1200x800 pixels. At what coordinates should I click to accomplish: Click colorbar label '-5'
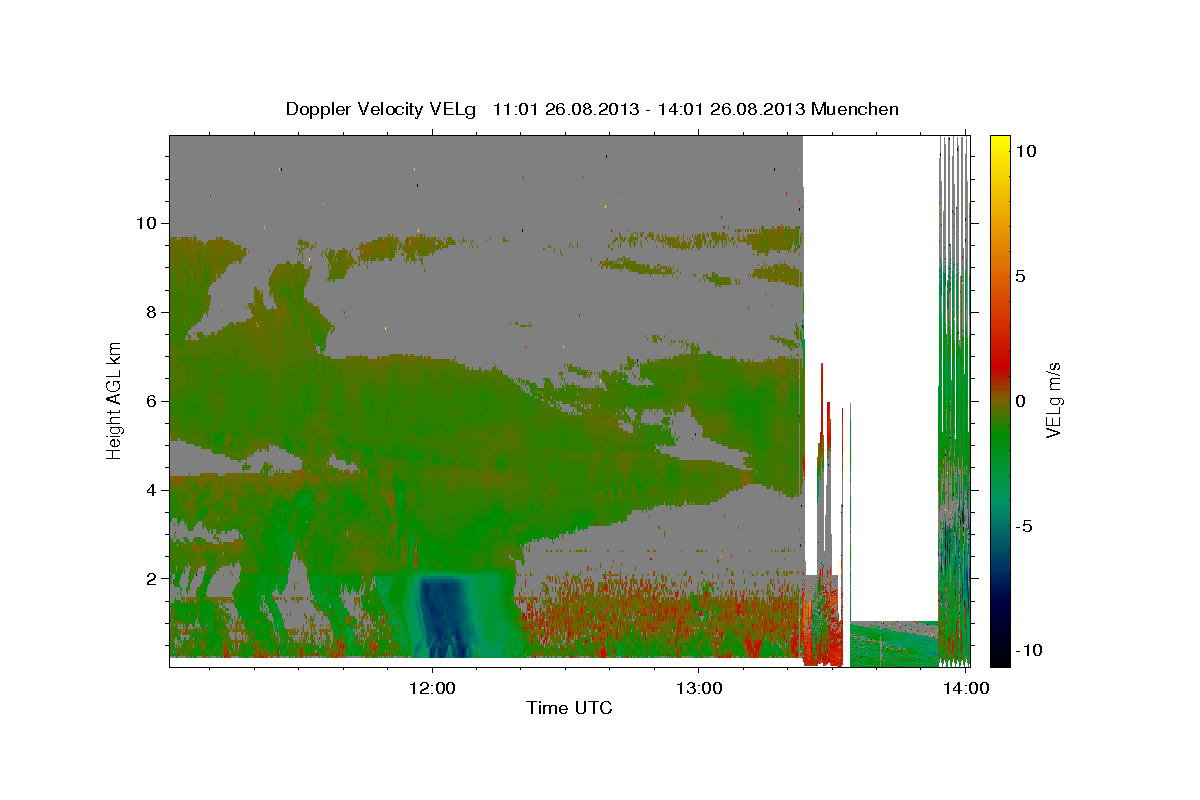[1023, 526]
